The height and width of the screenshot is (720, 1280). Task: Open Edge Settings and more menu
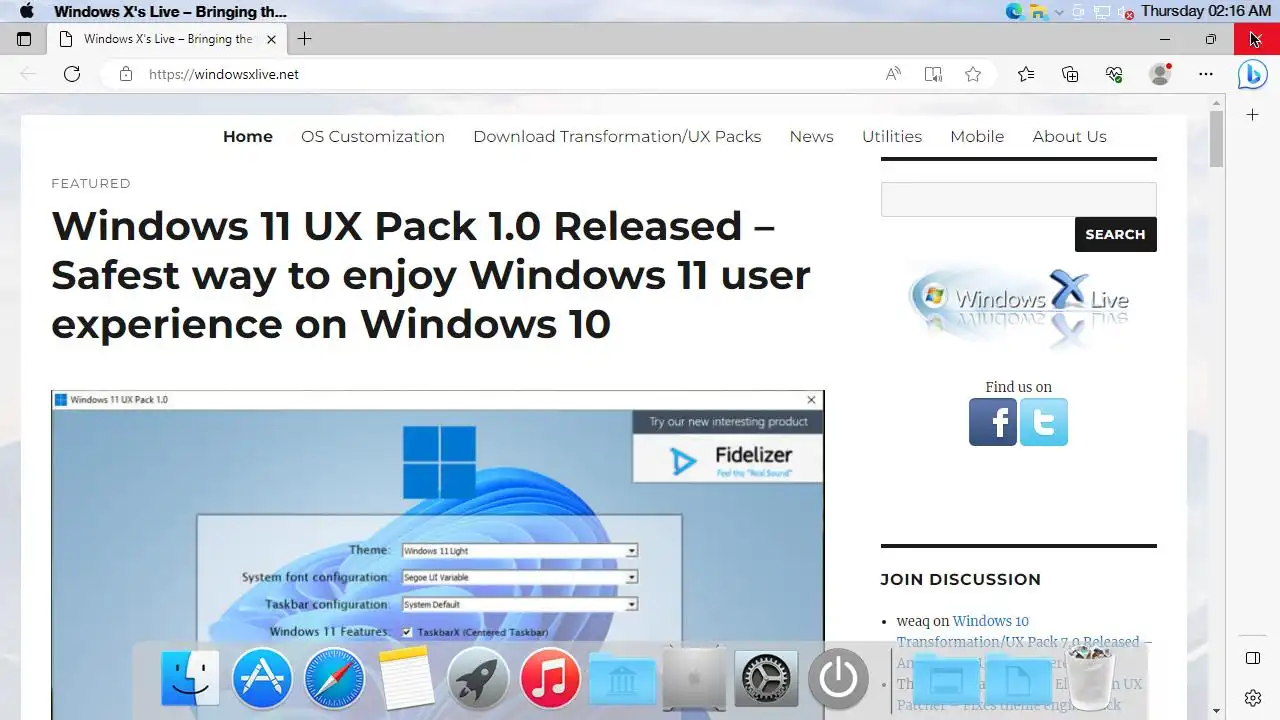[1206, 74]
